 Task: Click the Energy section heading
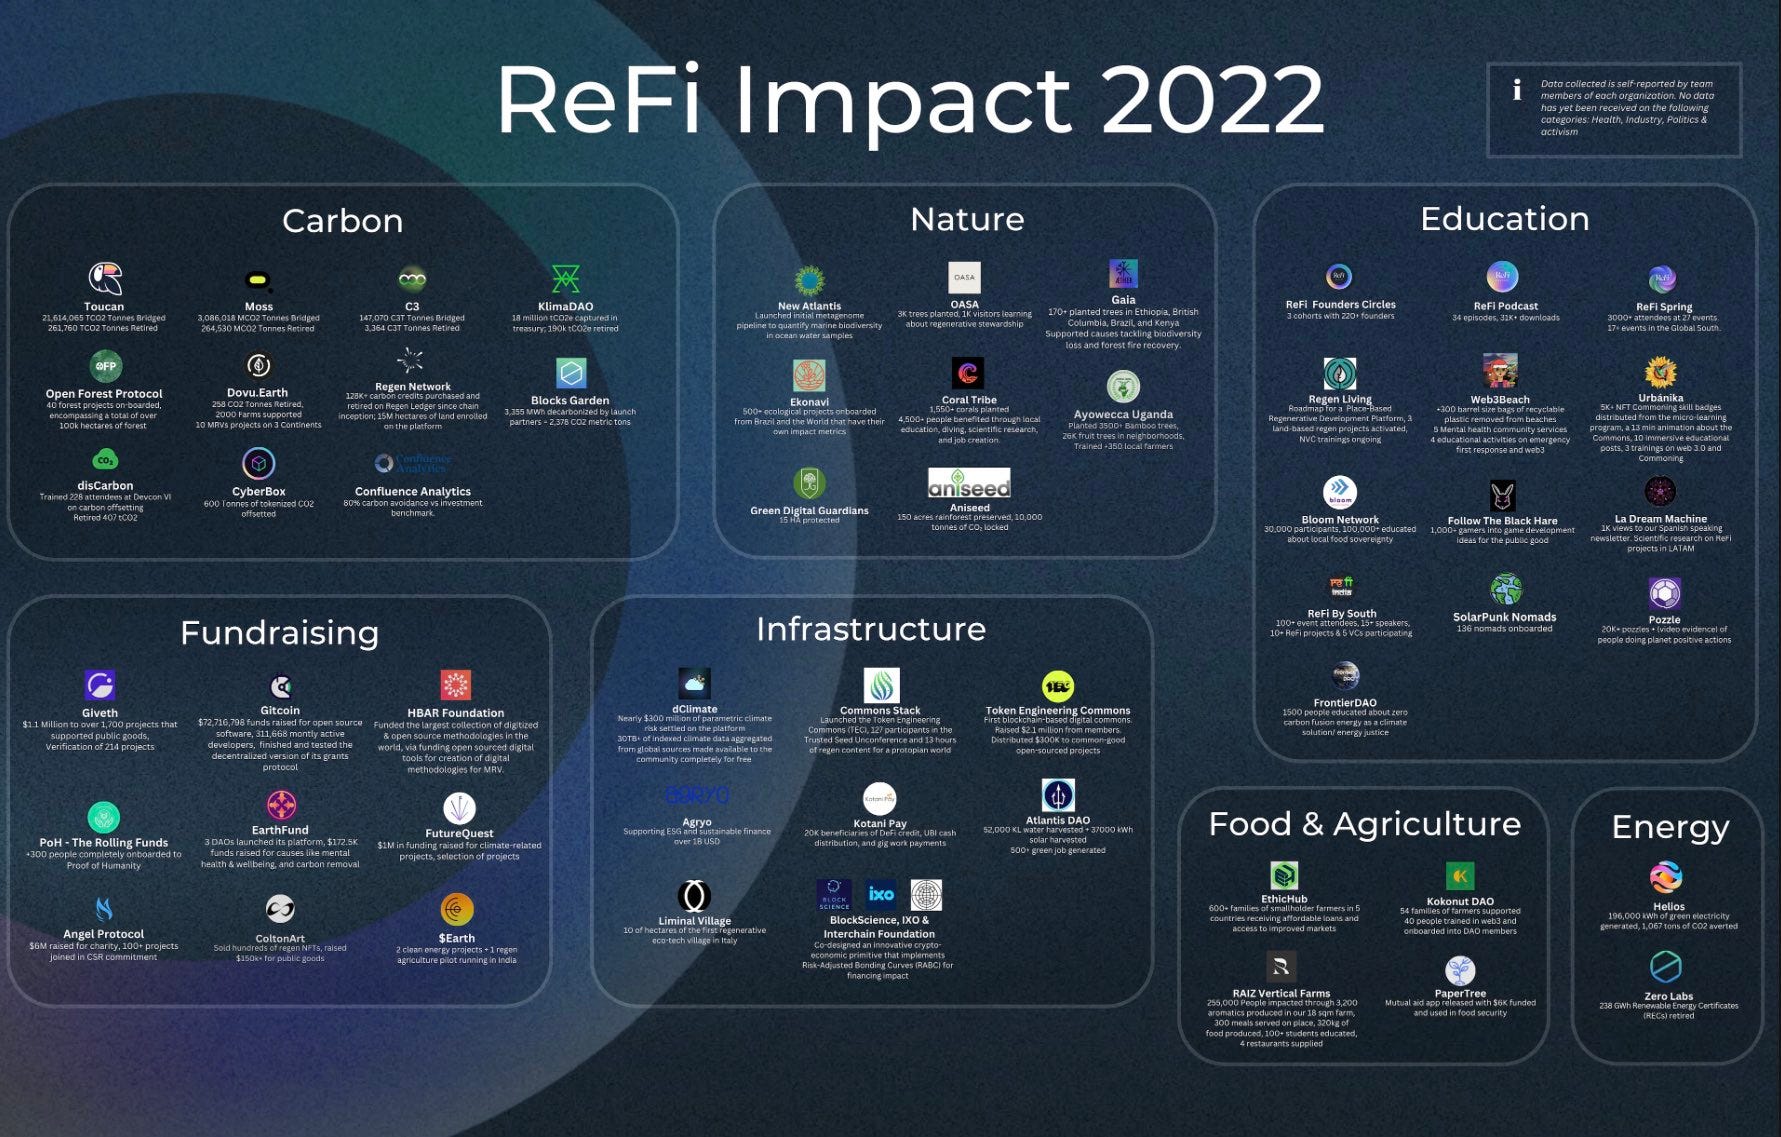click(1670, 828)
